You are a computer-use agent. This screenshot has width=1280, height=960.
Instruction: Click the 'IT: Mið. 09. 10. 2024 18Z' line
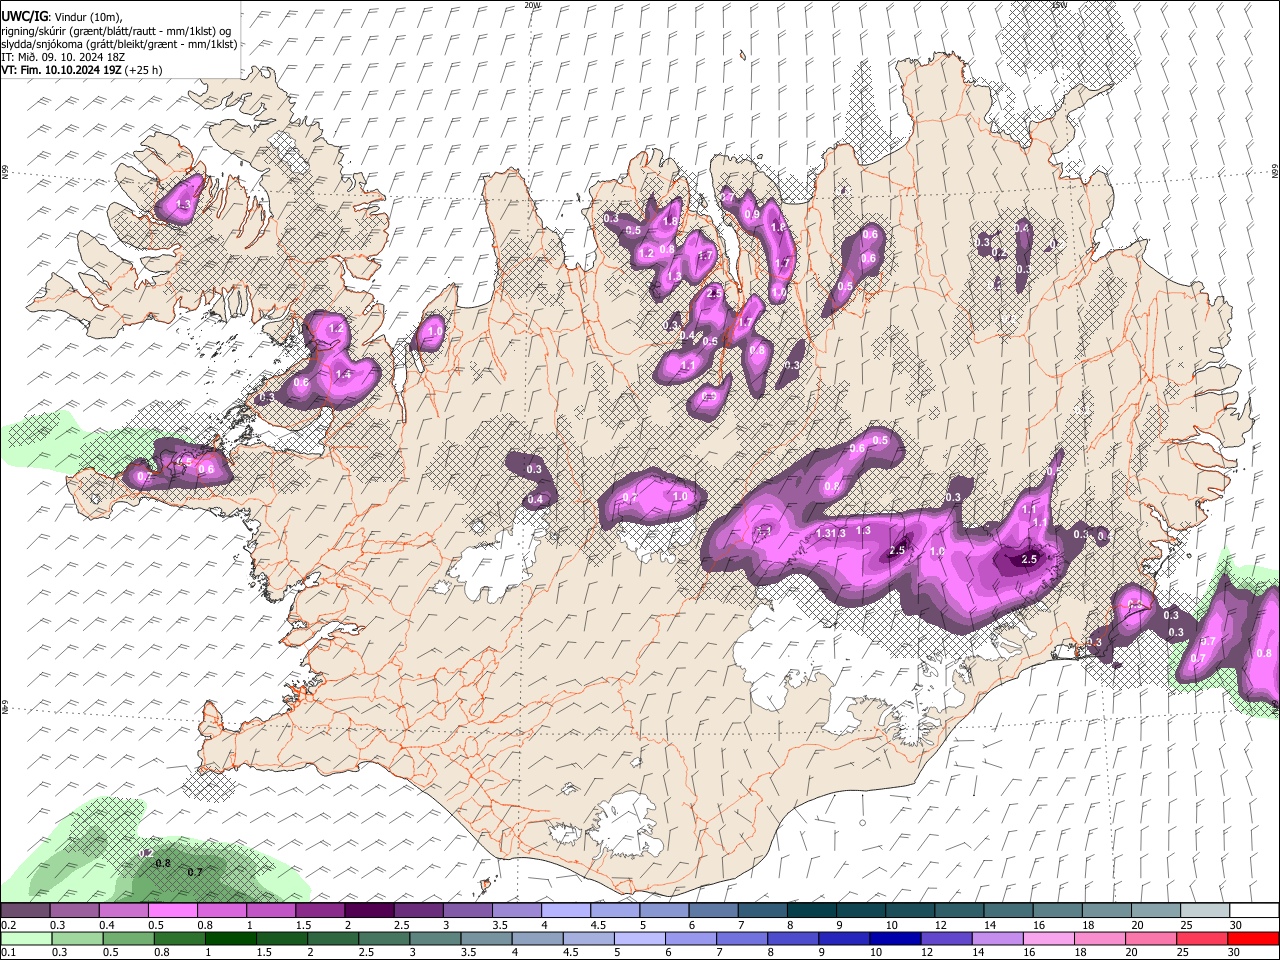(x=63, y=57)
